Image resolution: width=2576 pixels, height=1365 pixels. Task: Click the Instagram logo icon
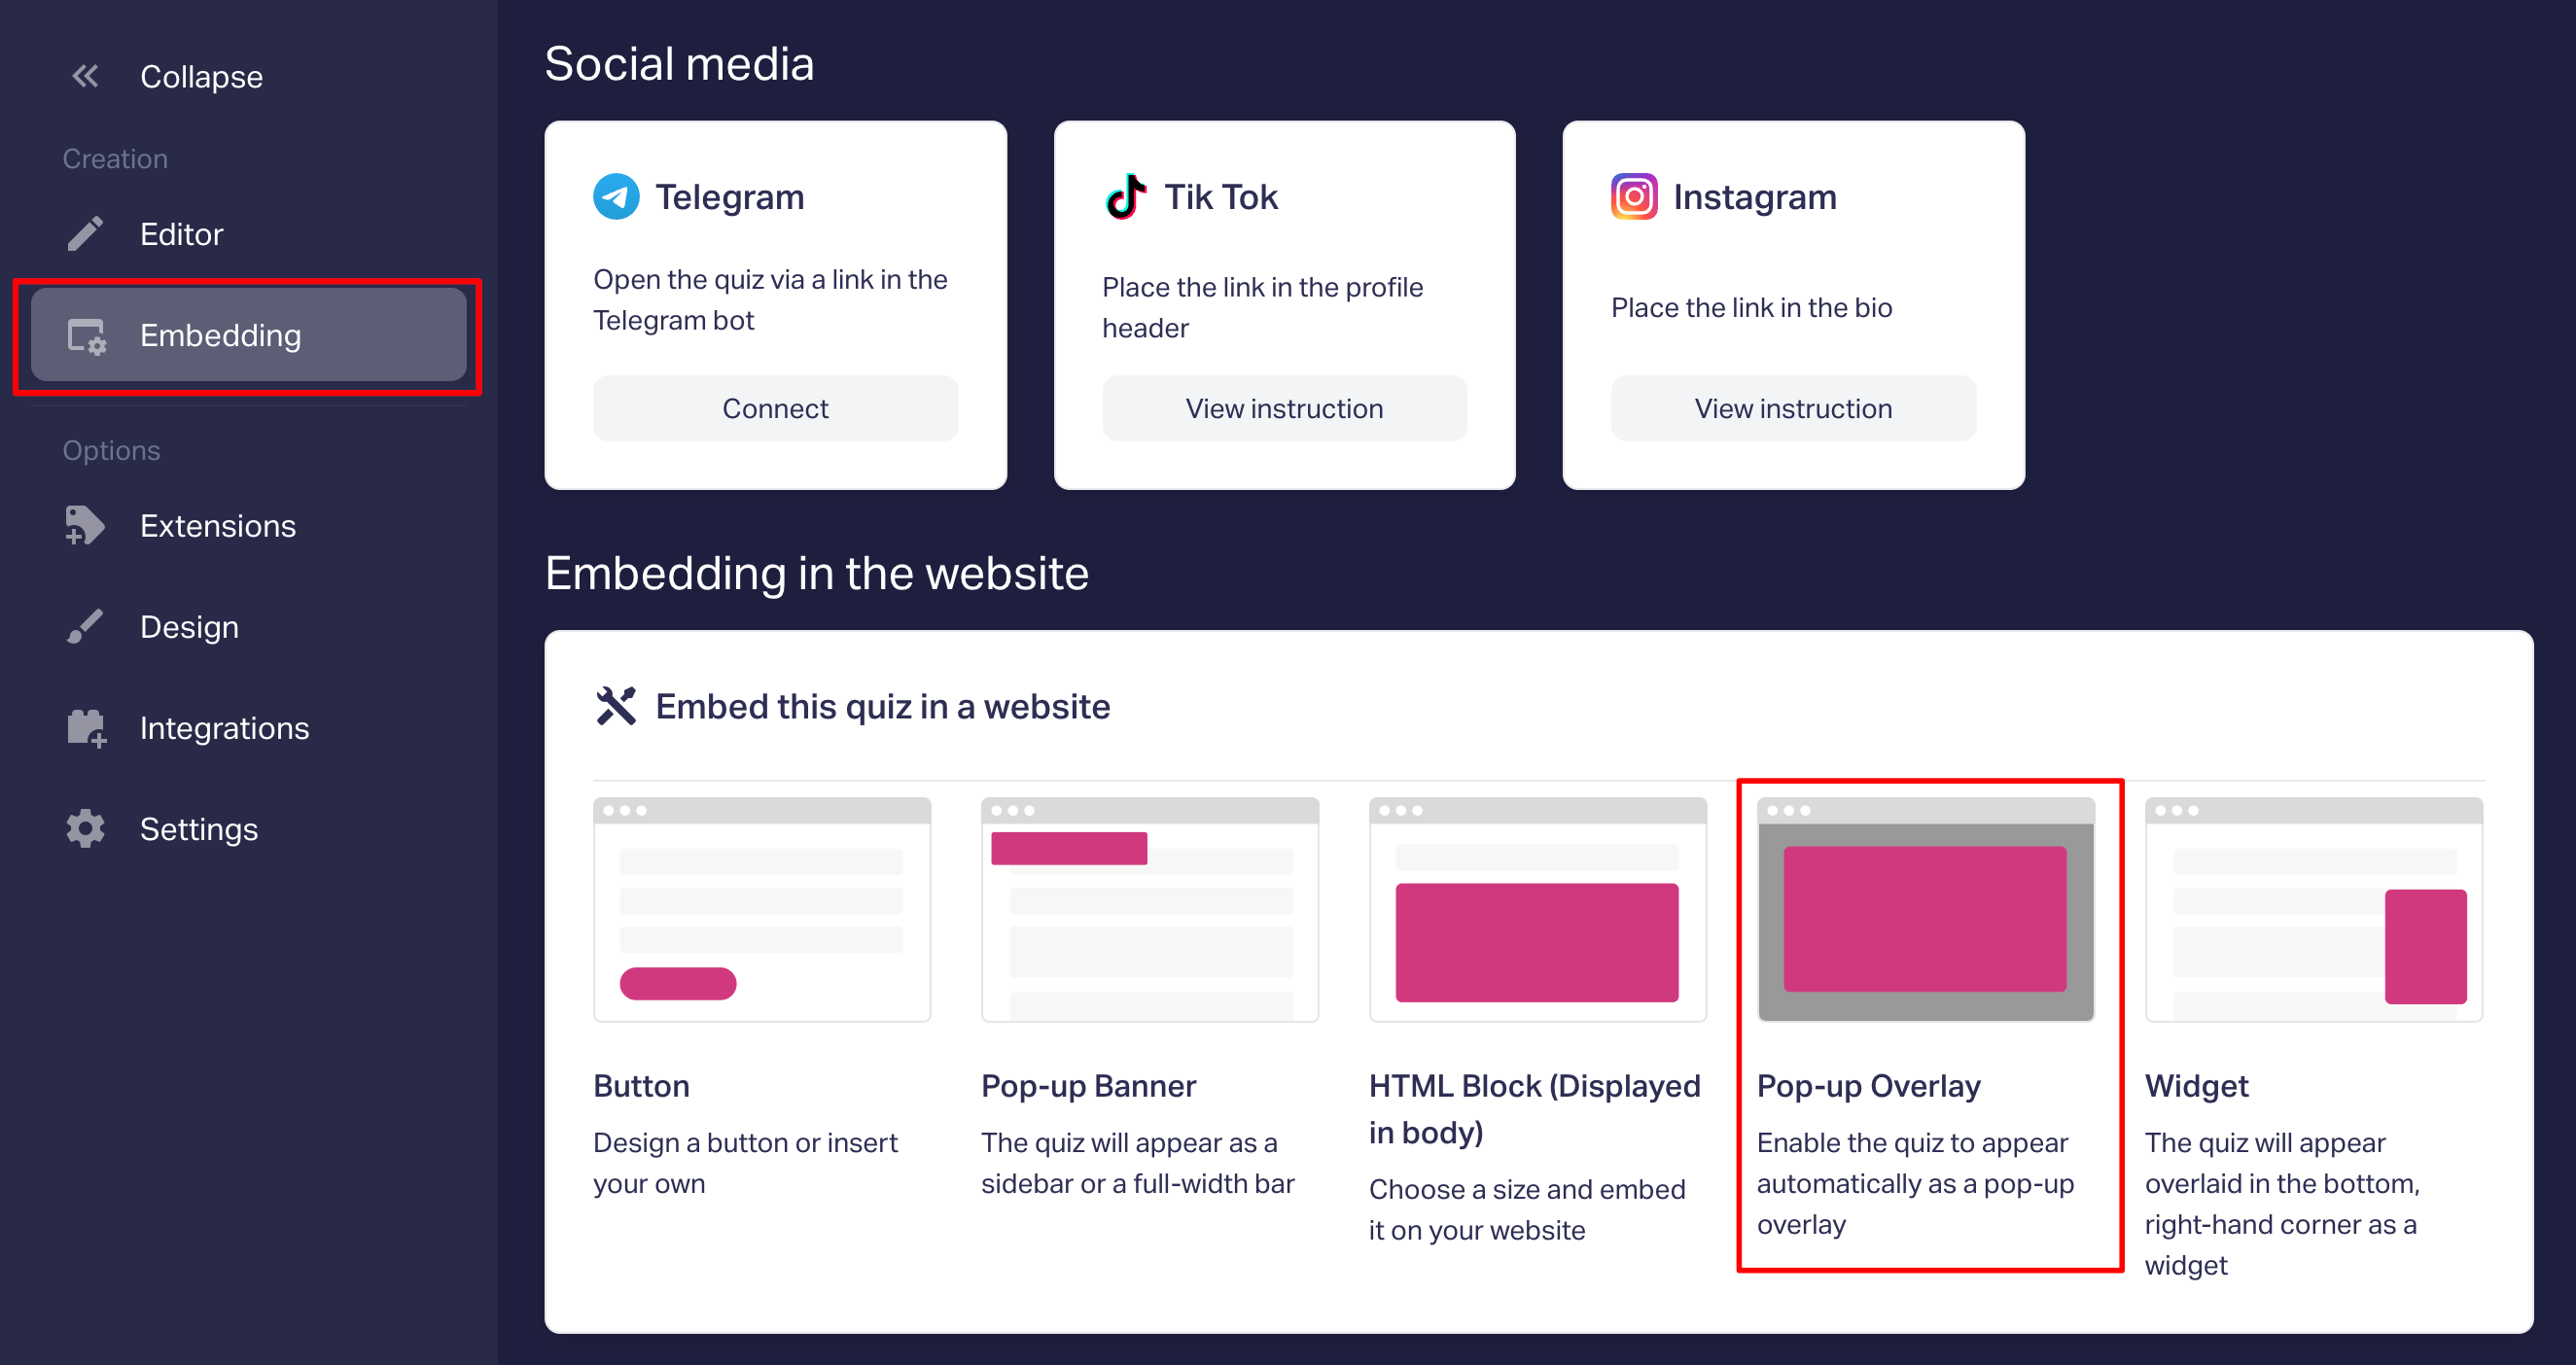[x=1634, y=197]
